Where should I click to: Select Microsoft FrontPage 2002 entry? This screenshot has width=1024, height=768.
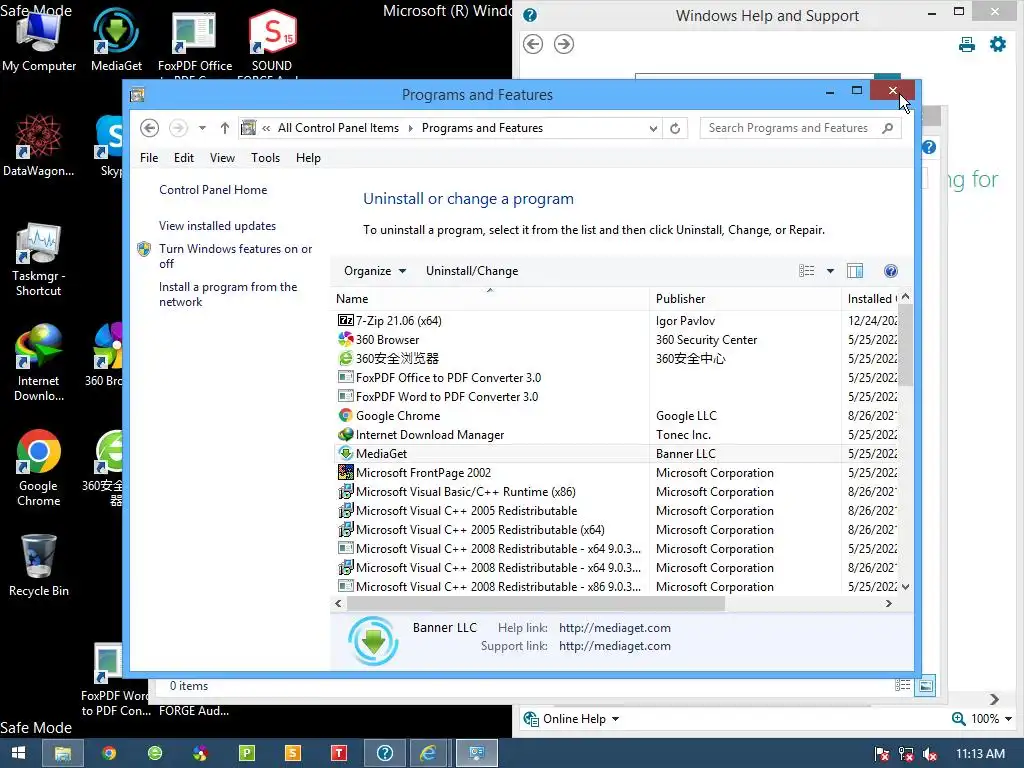[x=423, y=473]
